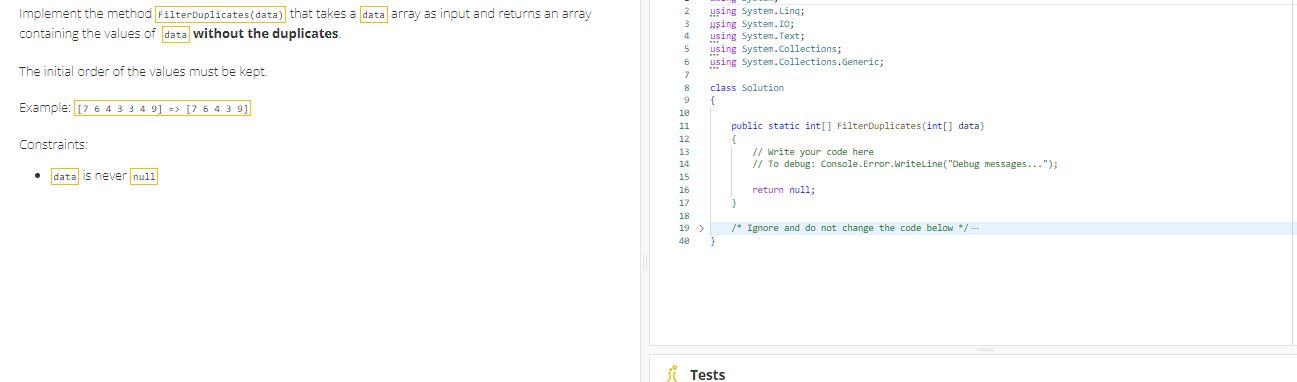Select the 'using System.Collections;' line
Image resolution: width=1297 pixels, height=382 pixels.
coord(776,49)
